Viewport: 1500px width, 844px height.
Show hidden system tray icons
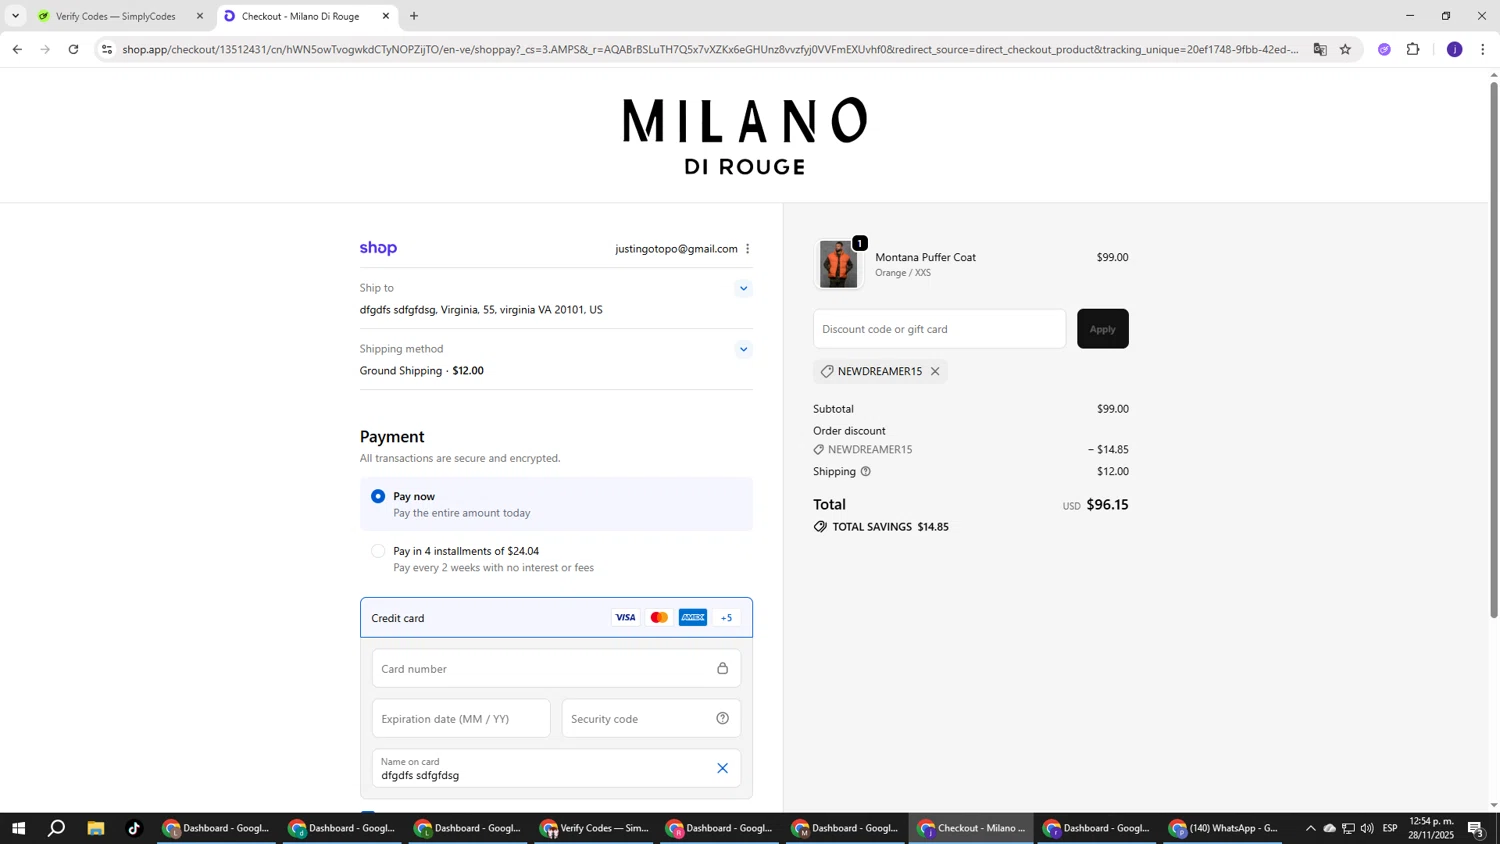pos(1310,828)
